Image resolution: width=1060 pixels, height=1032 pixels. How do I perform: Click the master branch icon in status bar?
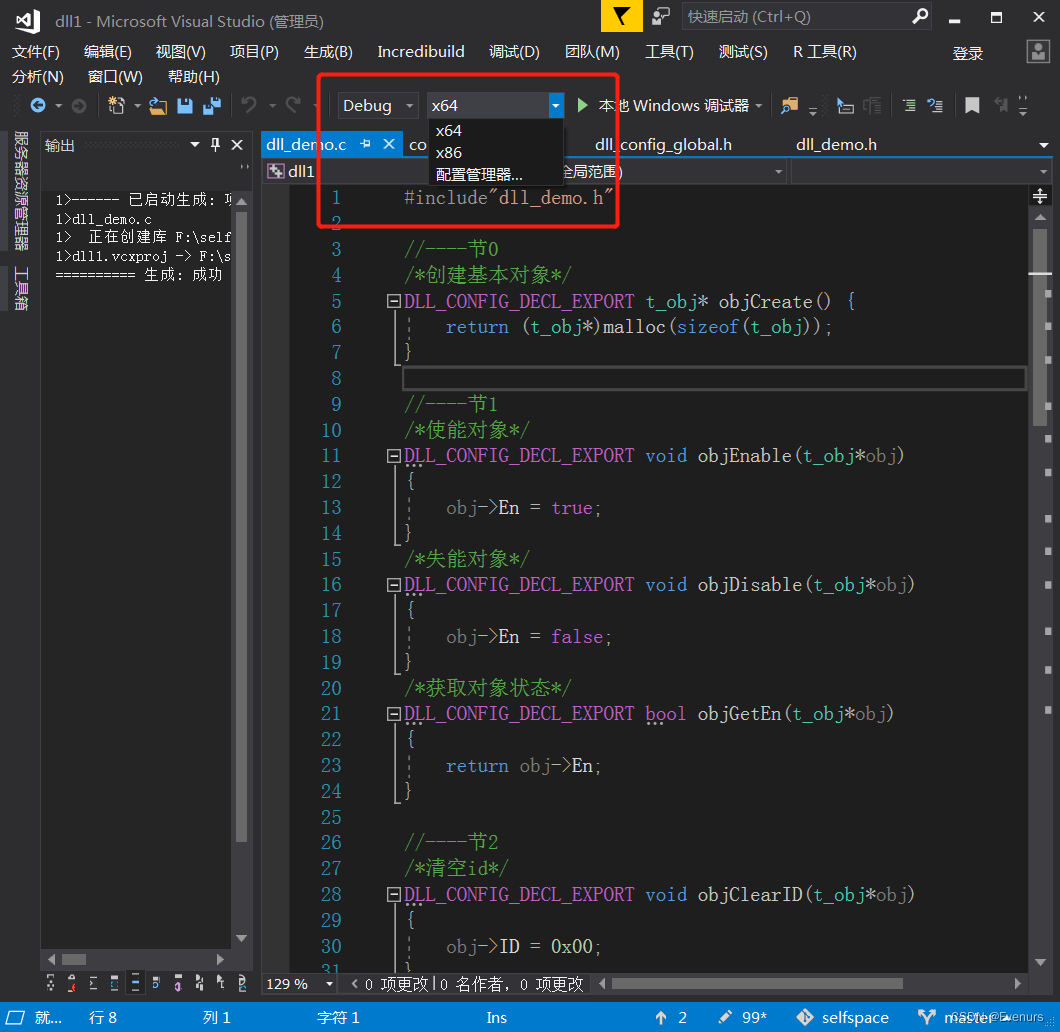926,1017
